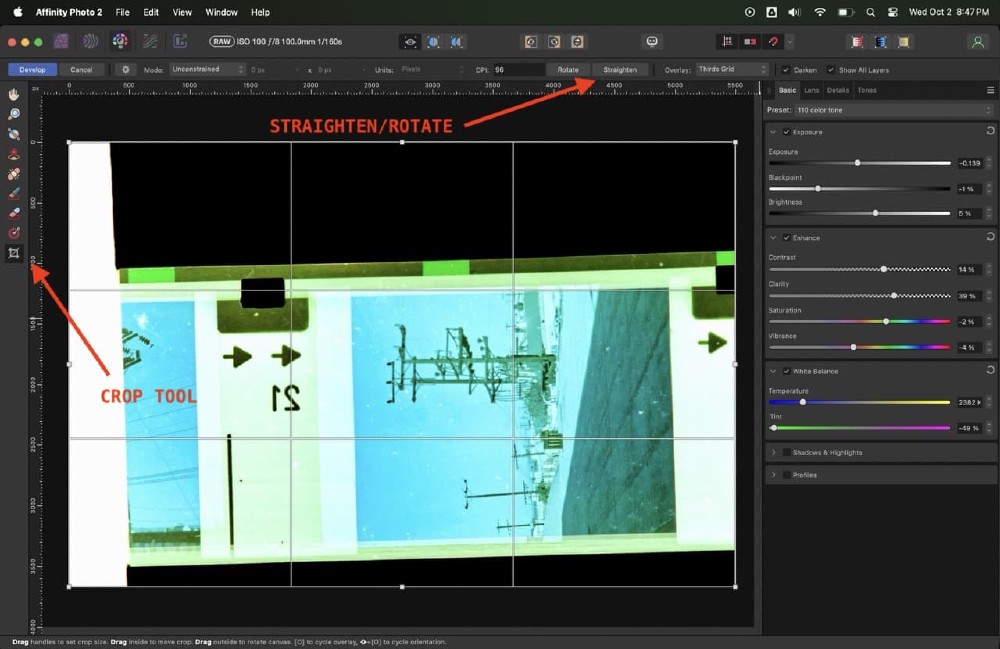
Task: Select the Crop tool in left toolbar
Action: pos(13,253)
